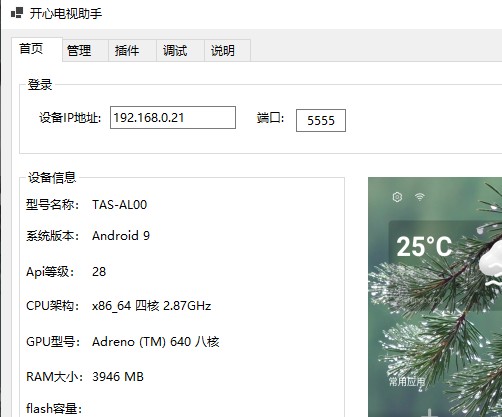This screenshot has width=502, height=417.
Task: Click the settings gear icon in TV preview
Action: point(397,197)
